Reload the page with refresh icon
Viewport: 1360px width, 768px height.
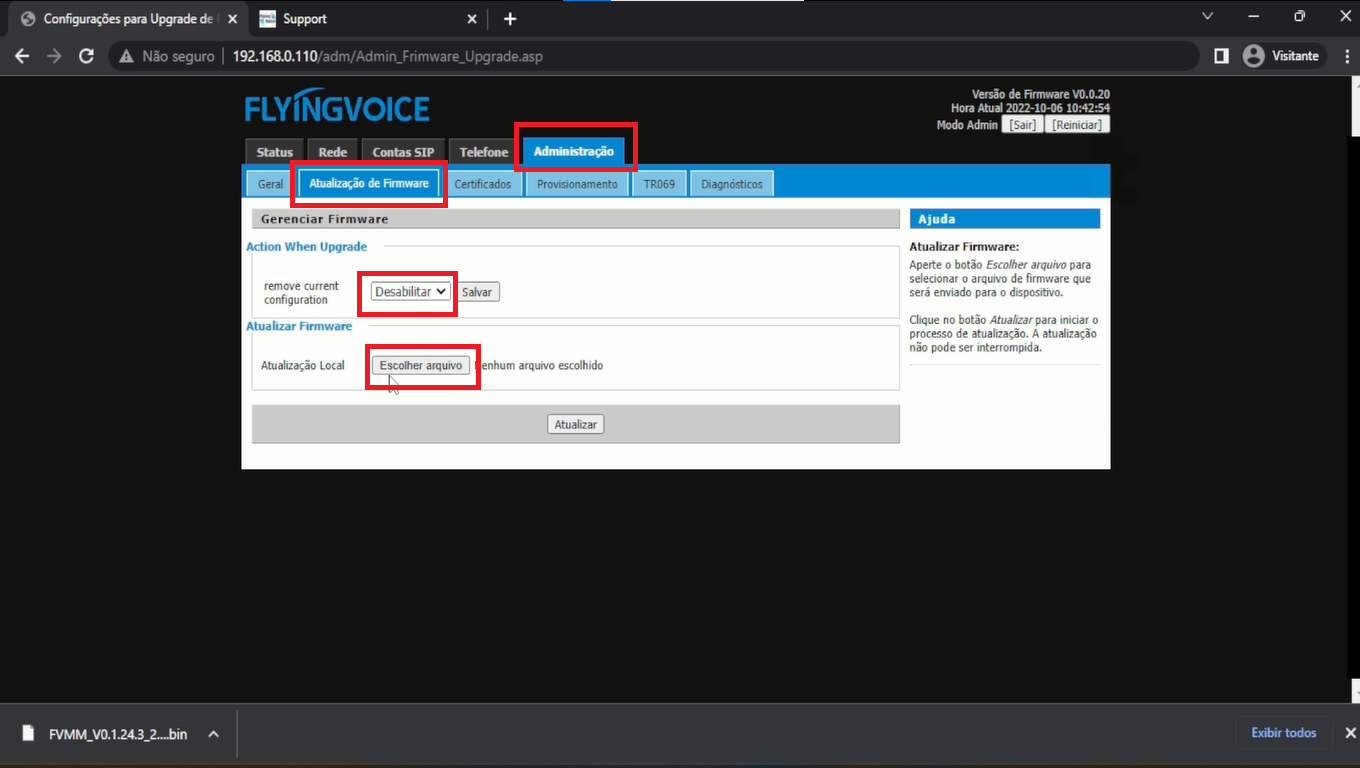87,56
